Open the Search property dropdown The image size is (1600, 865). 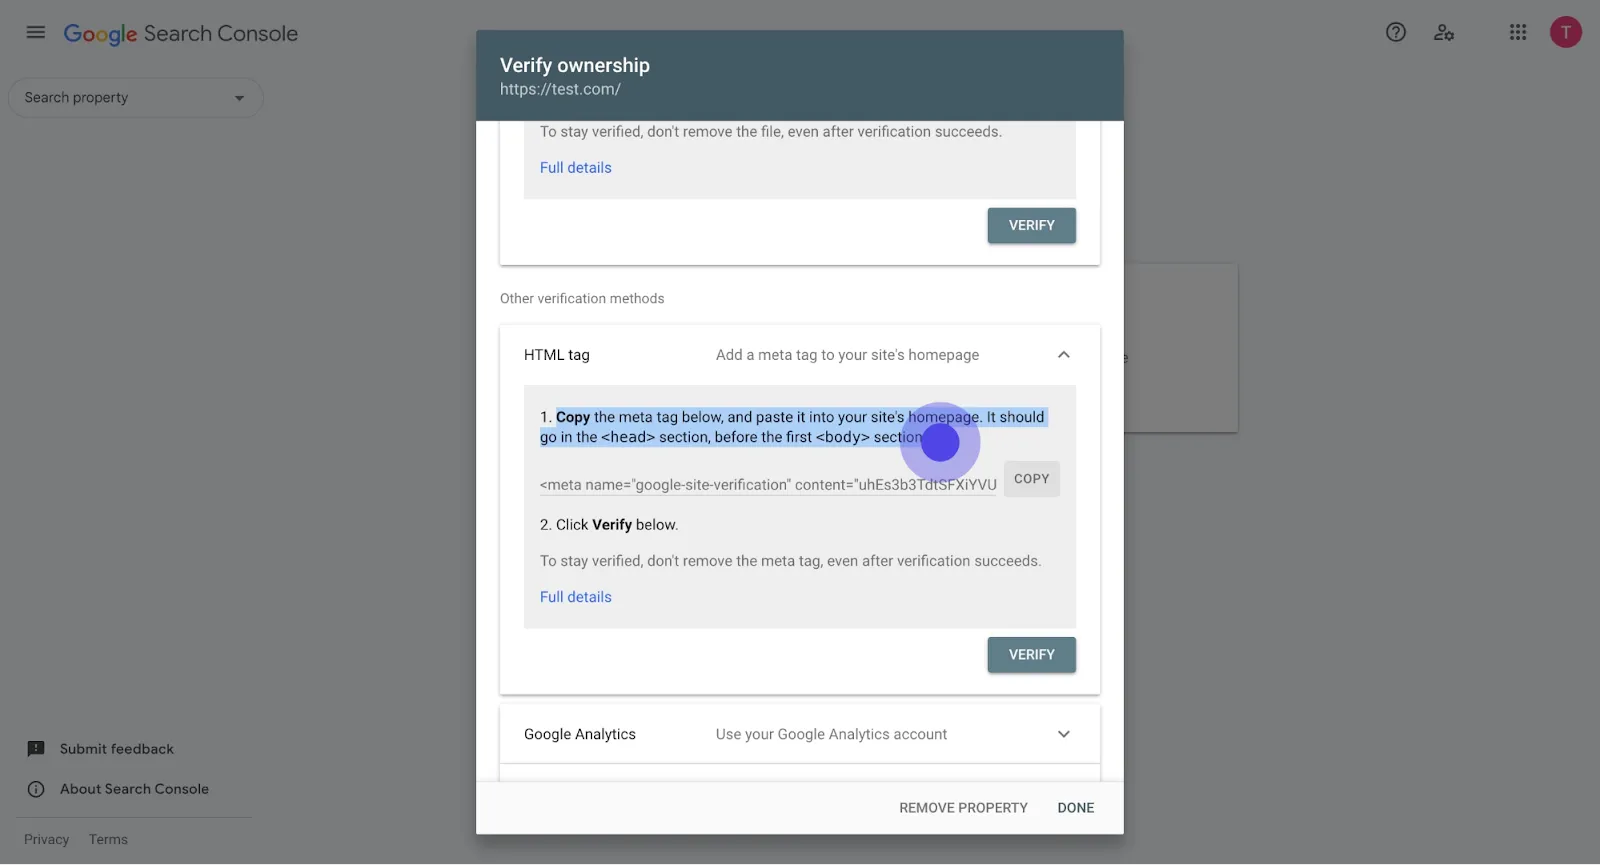pyautogui.click(x=136, y=98)
